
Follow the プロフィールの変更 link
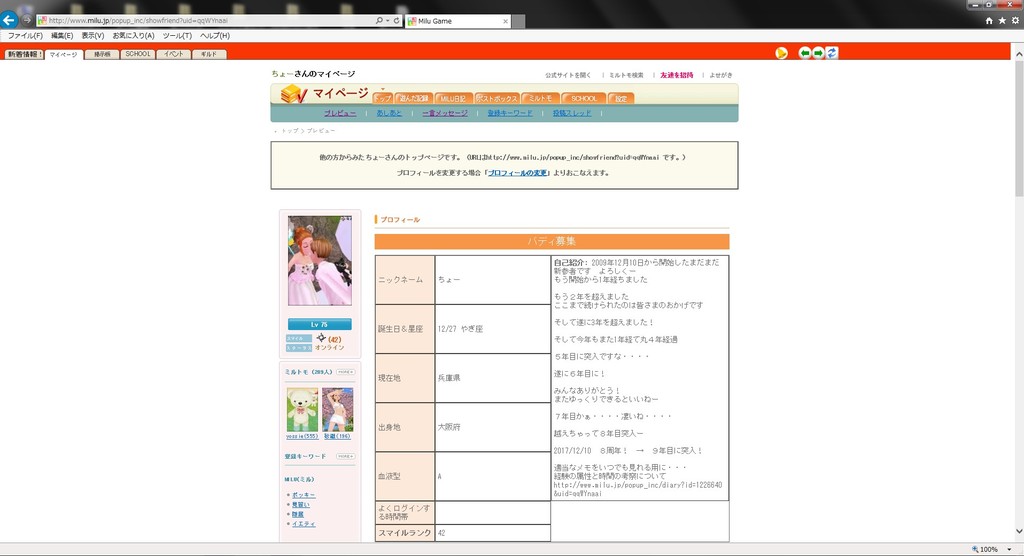pos(518,173)
